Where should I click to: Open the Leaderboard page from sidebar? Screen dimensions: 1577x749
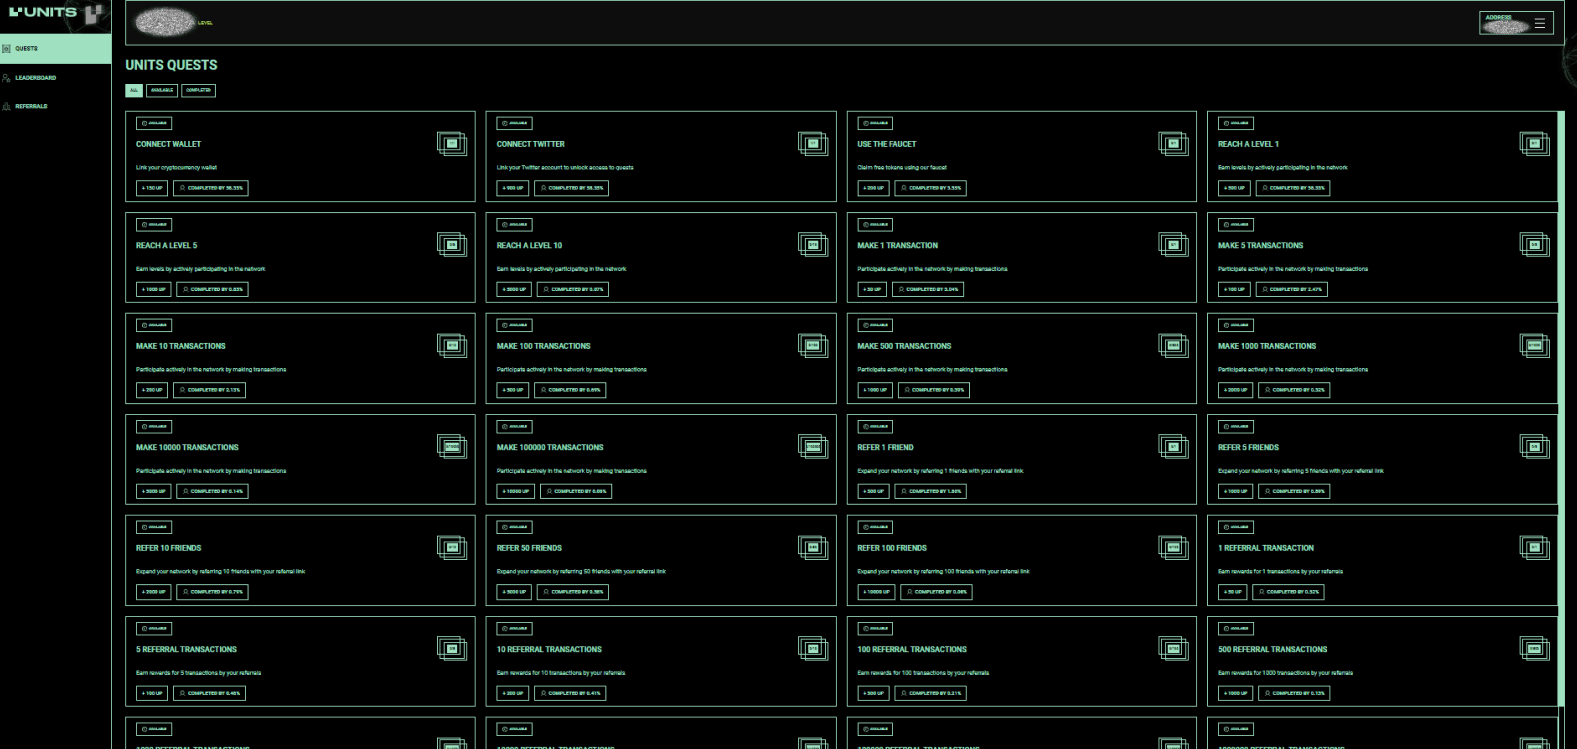pyautogui.click(x=35, y=77)
